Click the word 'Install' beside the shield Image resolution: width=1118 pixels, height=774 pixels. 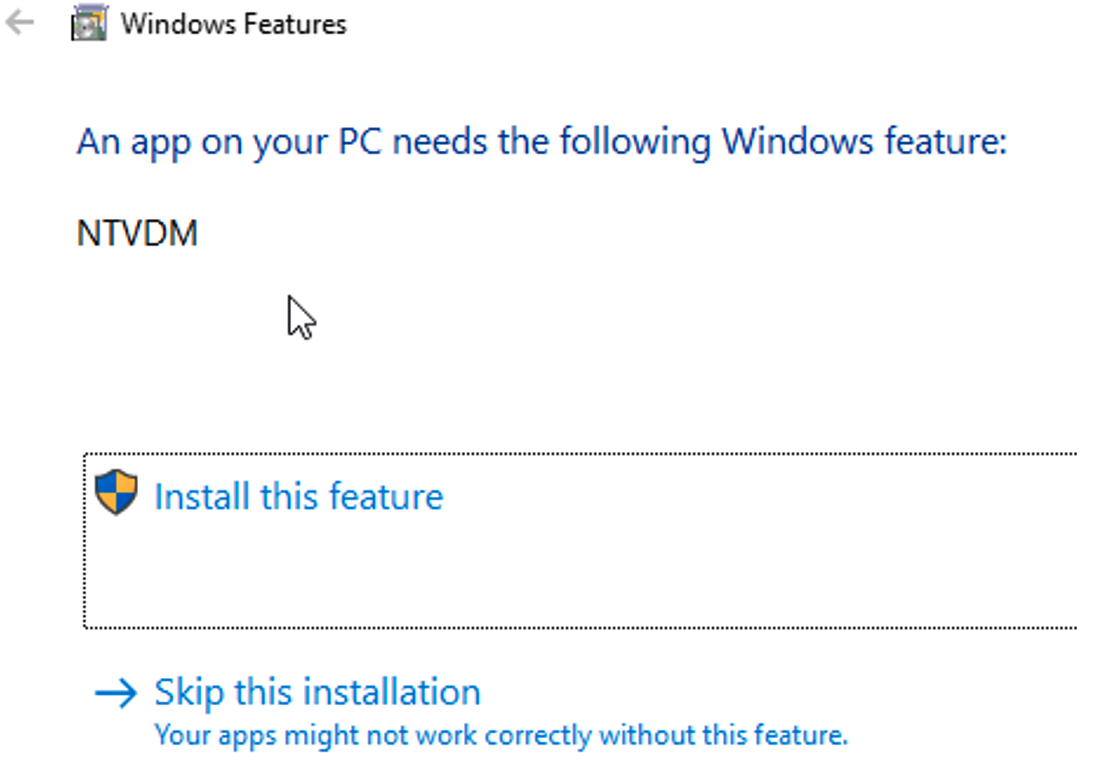pyautogui.click(x=202, y=496)
